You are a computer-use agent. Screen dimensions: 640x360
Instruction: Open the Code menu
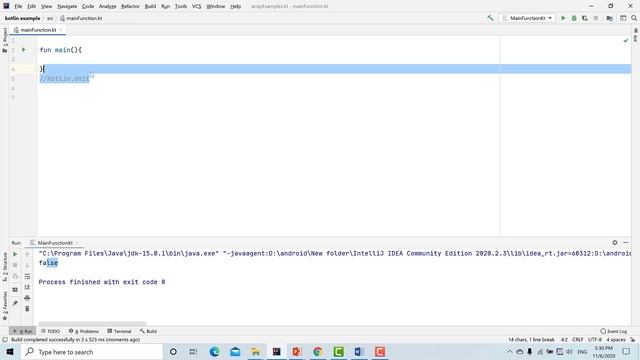(x=88, y=6)
